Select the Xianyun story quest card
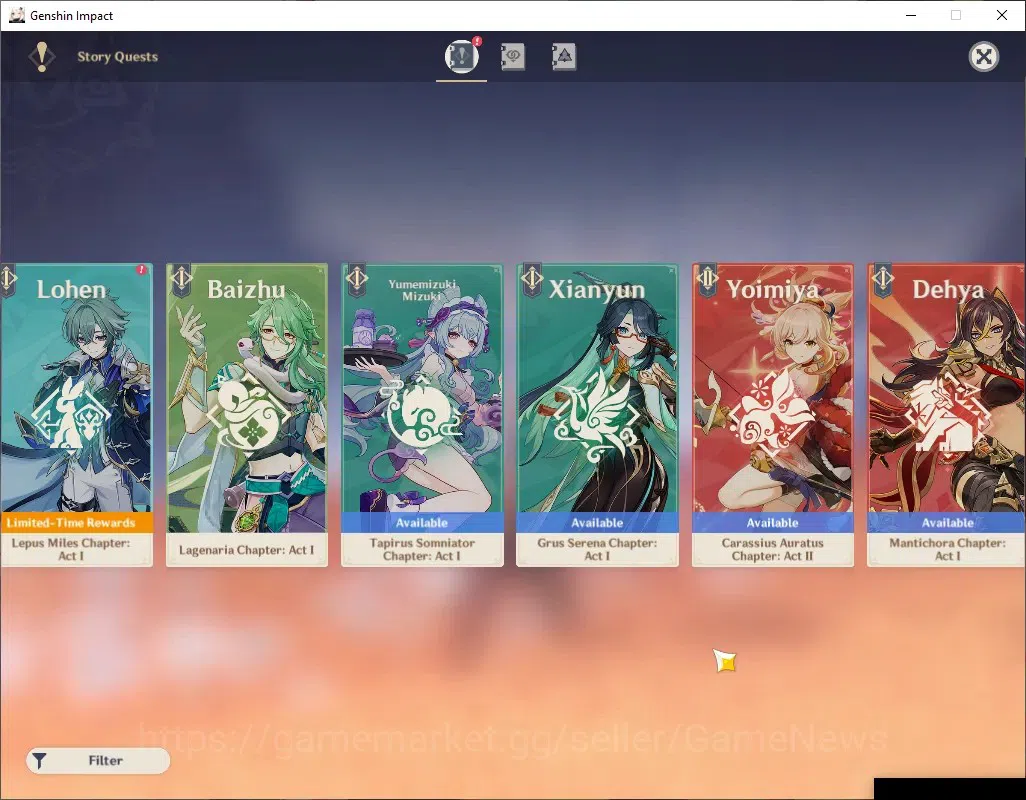The image size is (1026, 800). click(597, 415)
